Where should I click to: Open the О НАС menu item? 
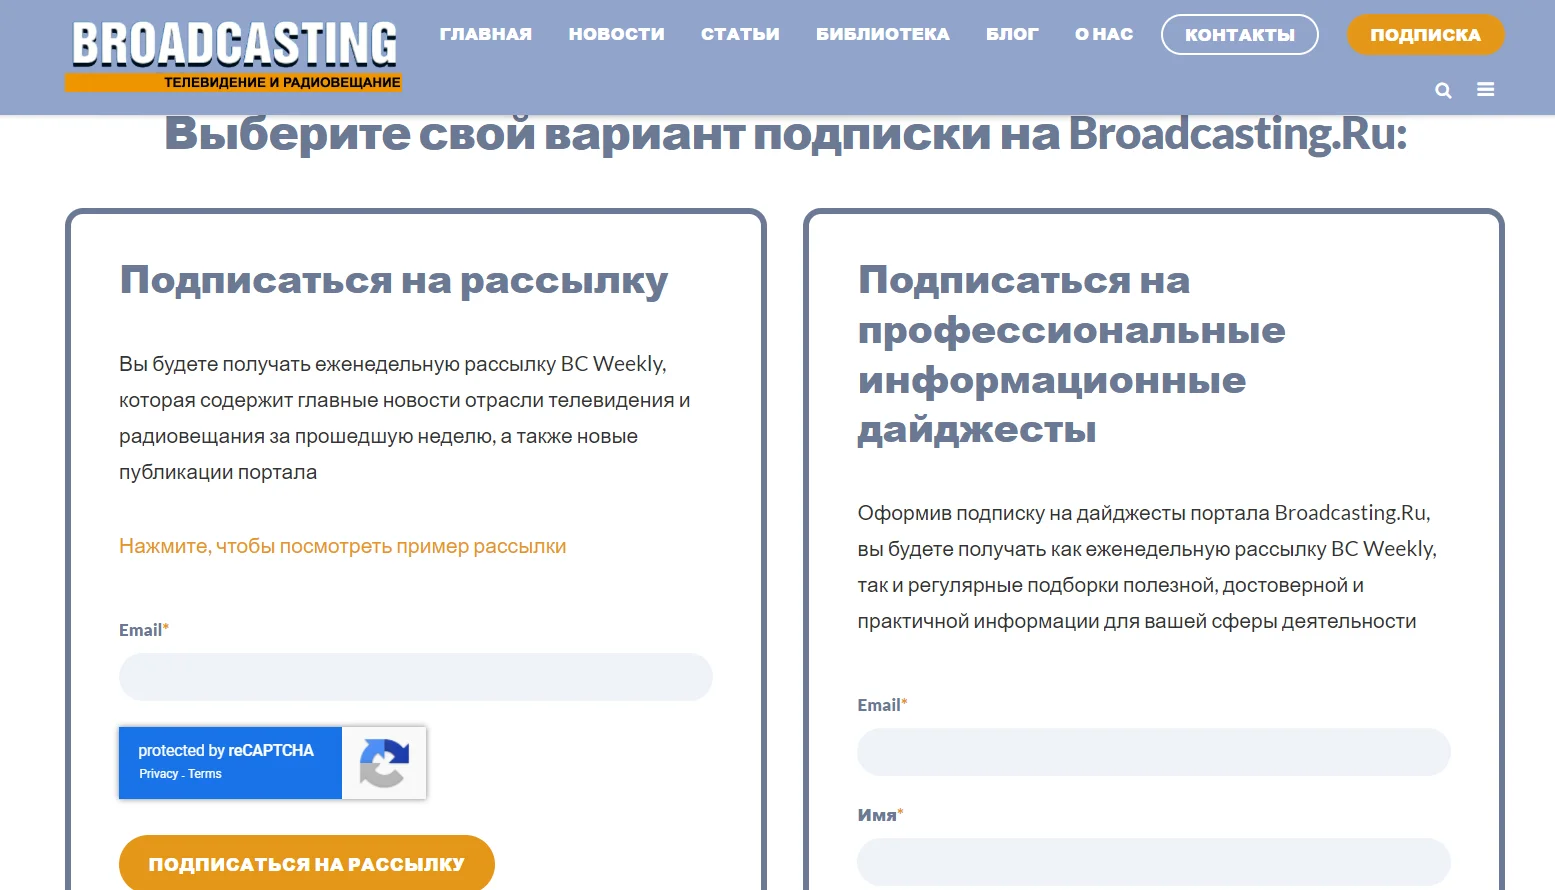[1104, 34]
